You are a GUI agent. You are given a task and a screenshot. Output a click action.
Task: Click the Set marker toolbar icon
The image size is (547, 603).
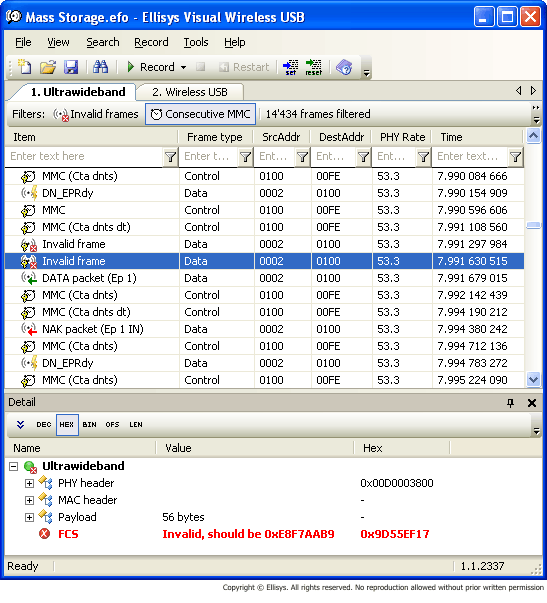pyautogui.click(x=291, y=67)
